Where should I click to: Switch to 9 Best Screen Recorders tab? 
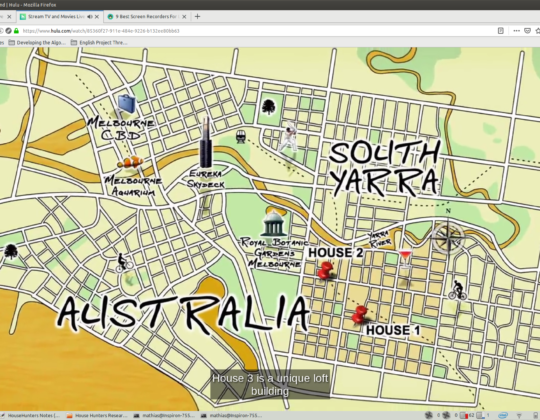[146, 17]
